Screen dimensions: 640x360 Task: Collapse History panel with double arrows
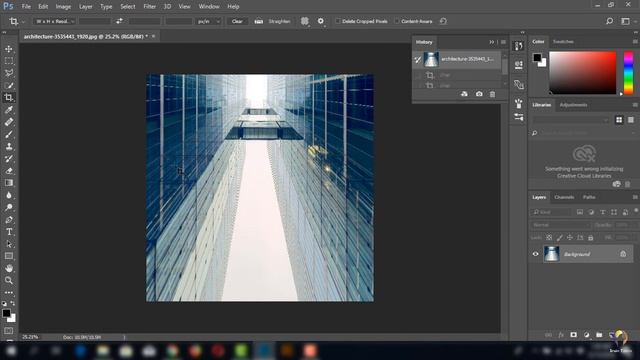[x=491, y=42]
